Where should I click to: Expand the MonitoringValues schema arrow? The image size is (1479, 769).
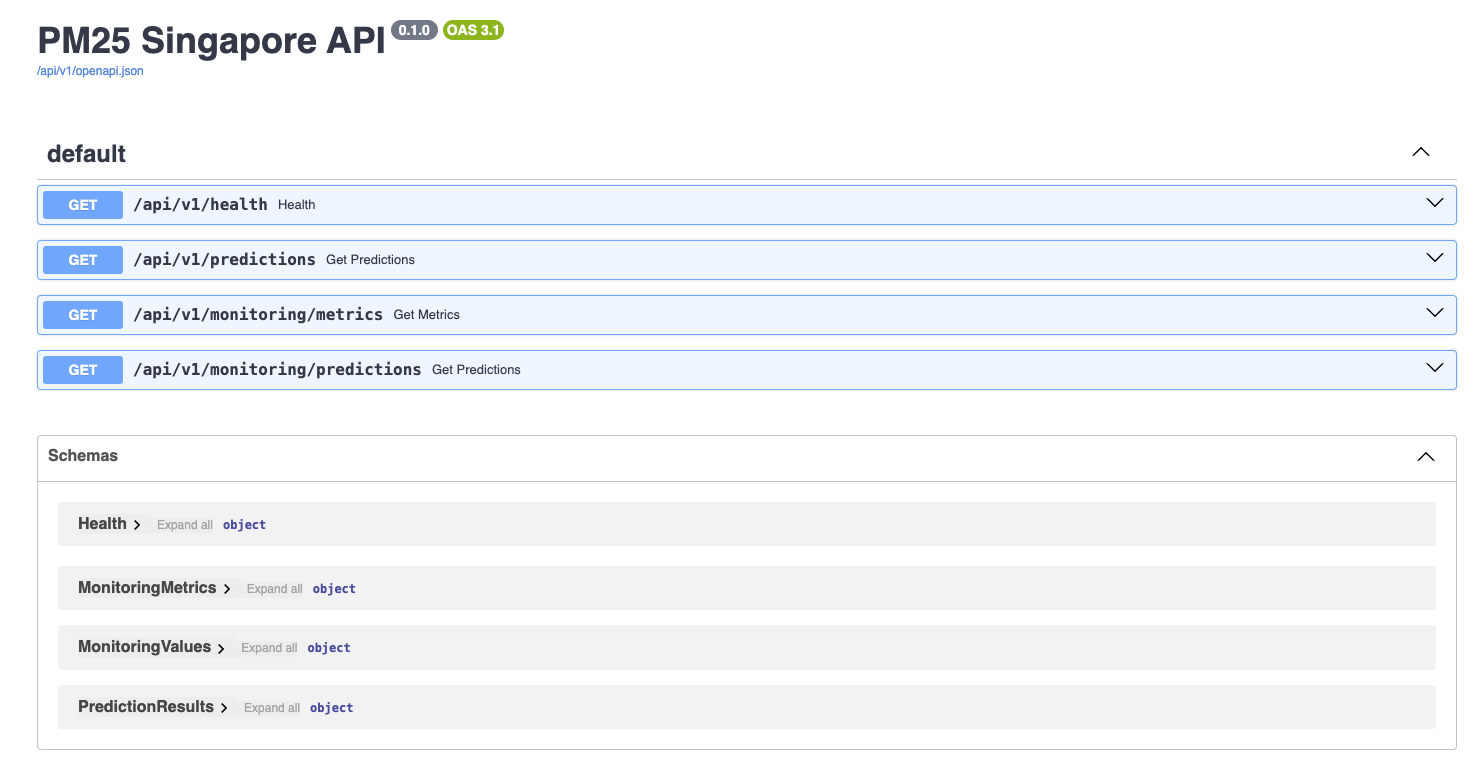tap(222, 648)
